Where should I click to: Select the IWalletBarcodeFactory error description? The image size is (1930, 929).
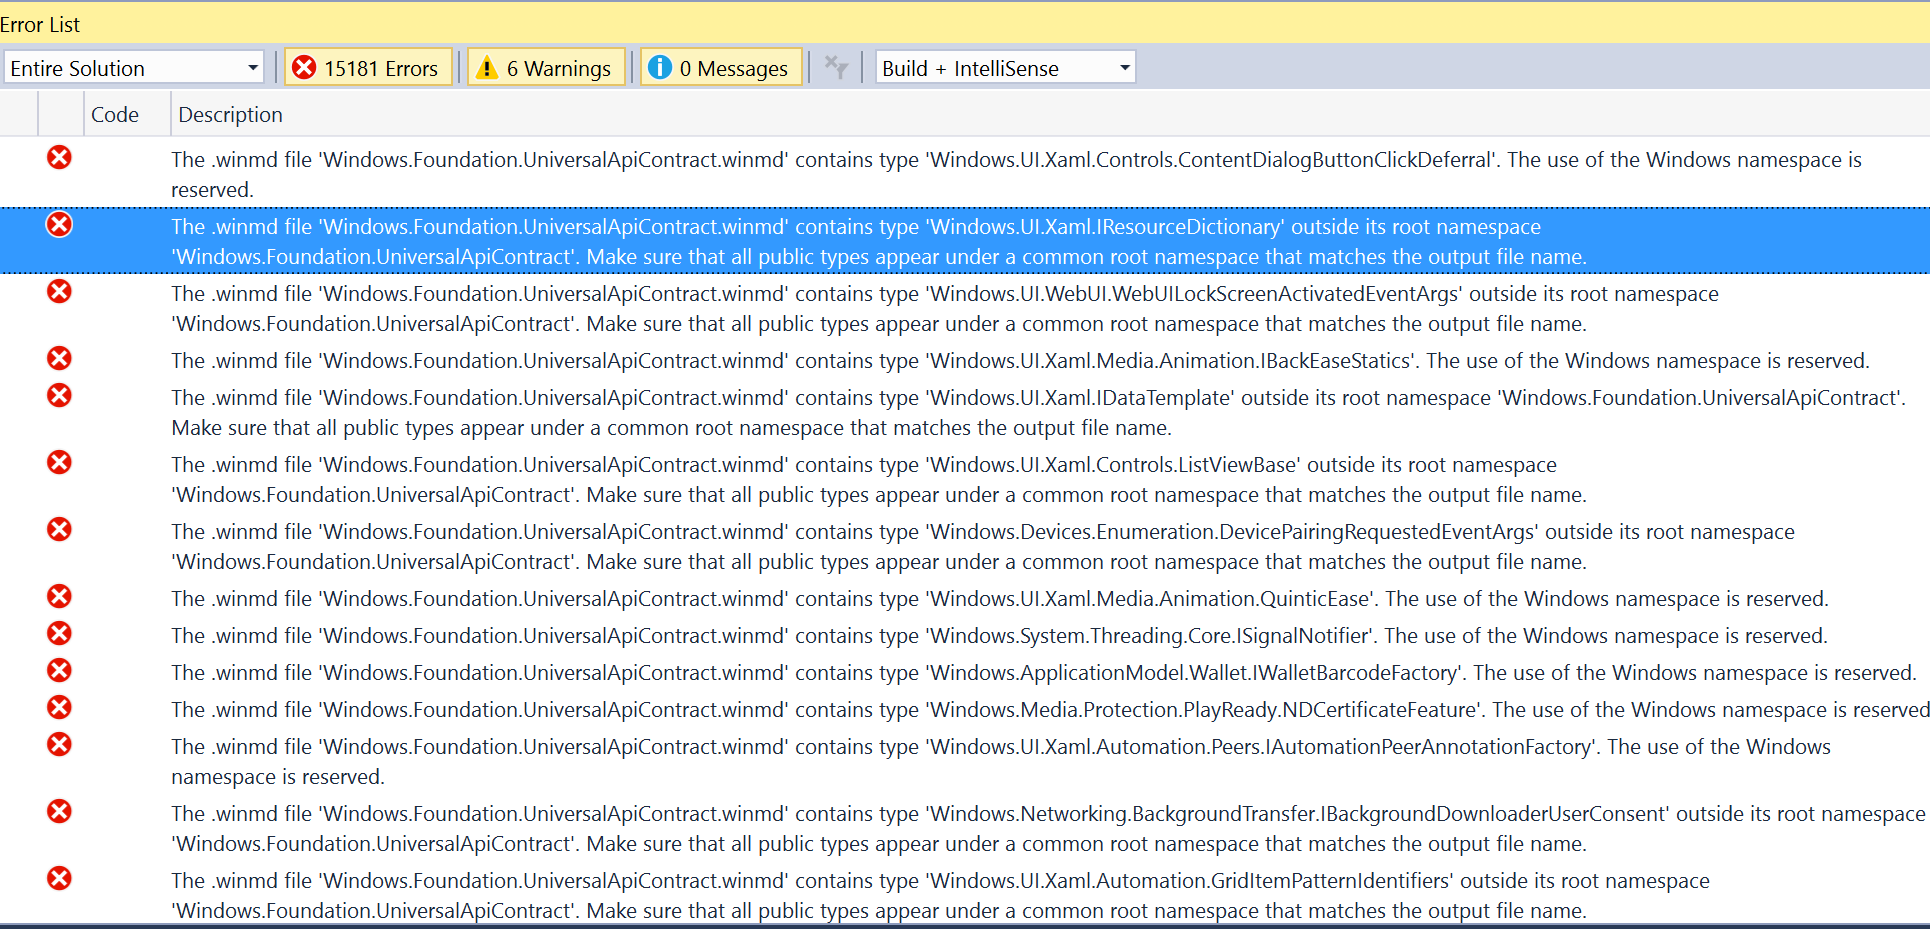pos(1044,672)
